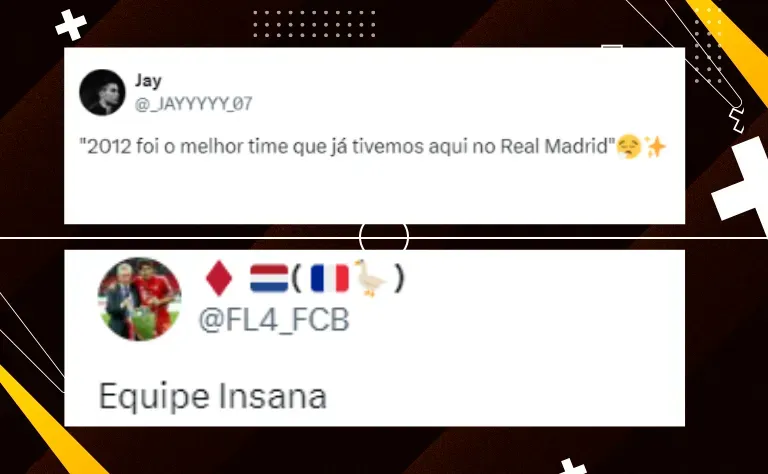Select the "Equipe Insana" reply text

(x=213, y=396)
